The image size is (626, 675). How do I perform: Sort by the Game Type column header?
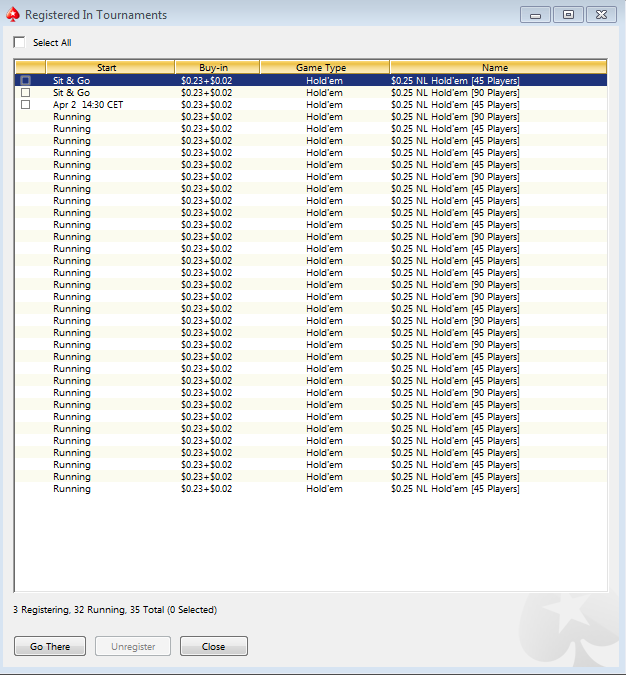pyautogui.click(x=325, y=67)
